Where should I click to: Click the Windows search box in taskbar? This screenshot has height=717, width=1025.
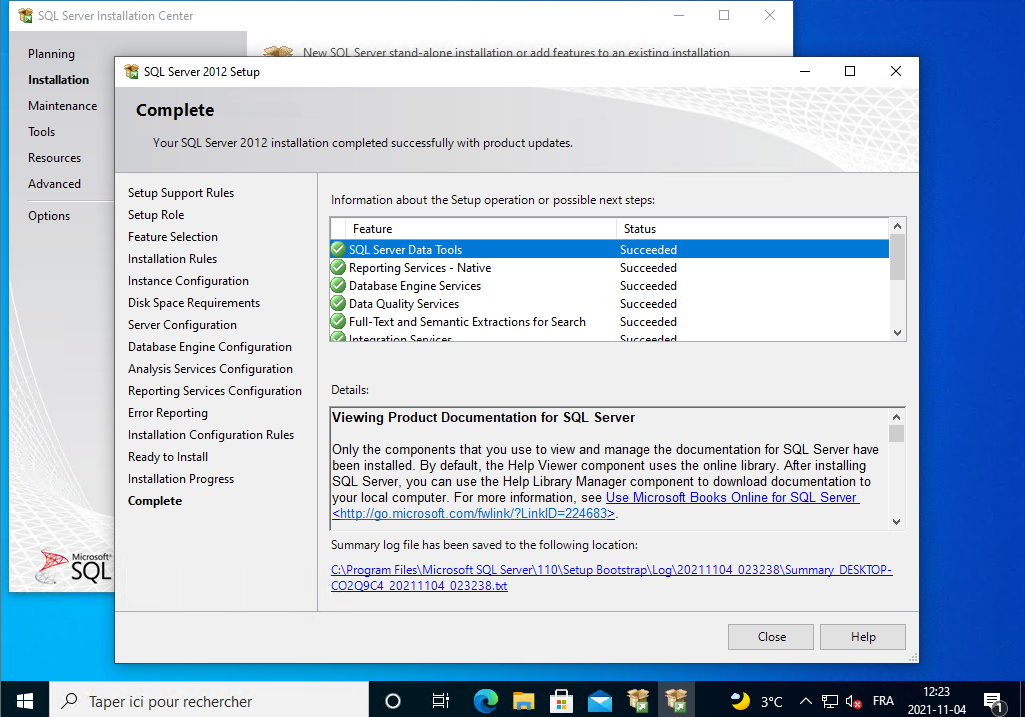point(208,700)
